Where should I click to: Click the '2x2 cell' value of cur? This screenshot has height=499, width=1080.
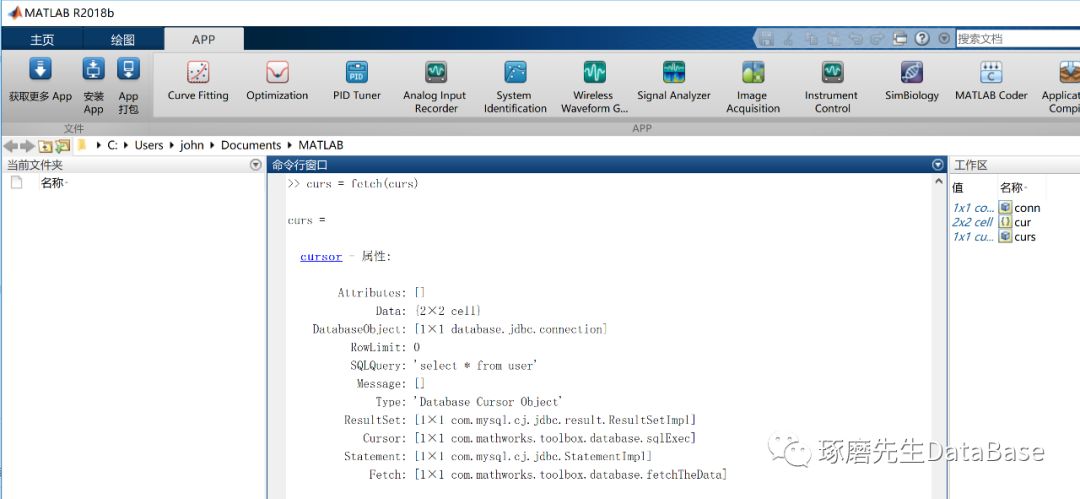pyautogui.click(x=973, y=222)
